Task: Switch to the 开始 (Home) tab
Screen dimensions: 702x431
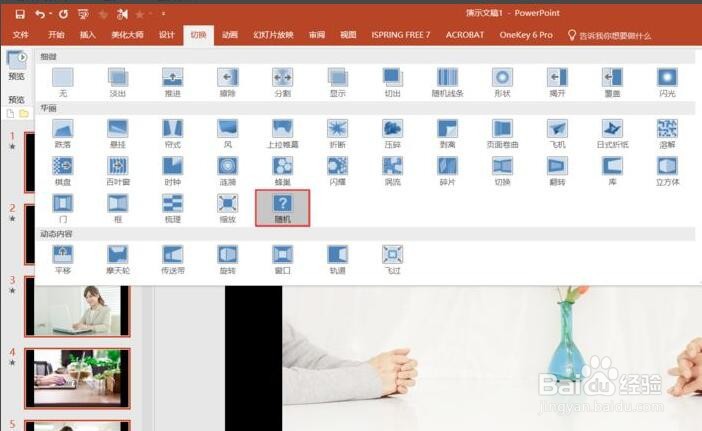Action: [x=56, y=35]
